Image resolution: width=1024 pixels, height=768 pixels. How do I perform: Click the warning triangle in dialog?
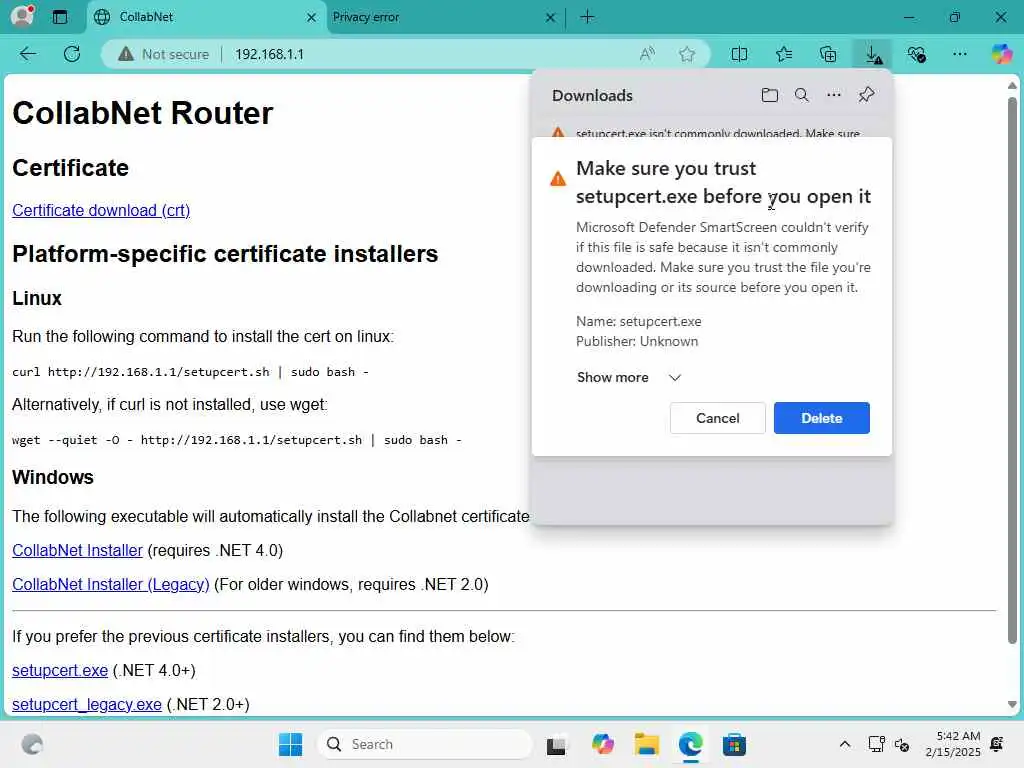pos(558,178)
